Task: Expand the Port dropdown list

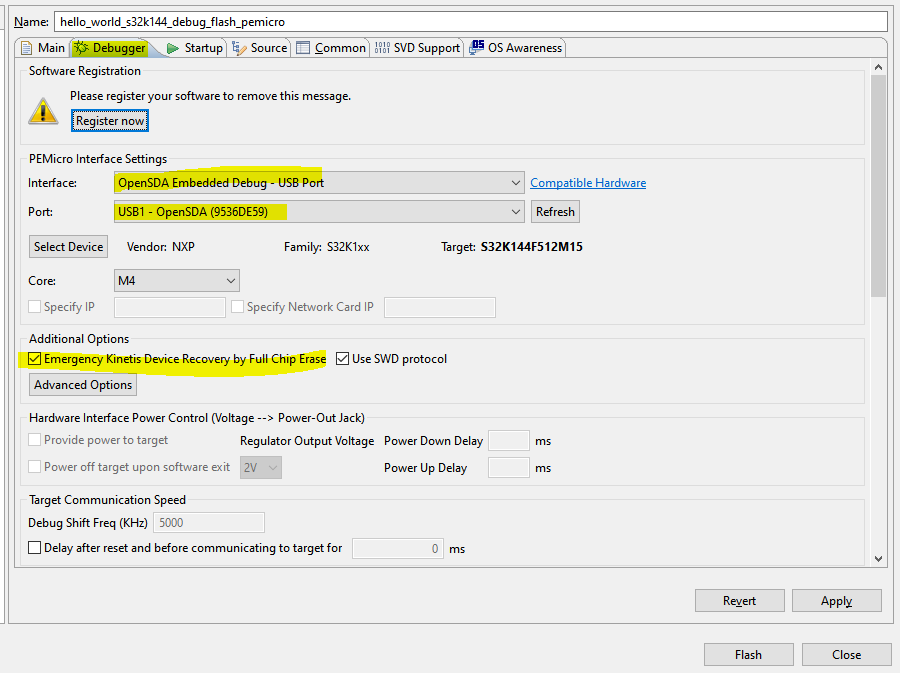Action: [x=319, y=212]
